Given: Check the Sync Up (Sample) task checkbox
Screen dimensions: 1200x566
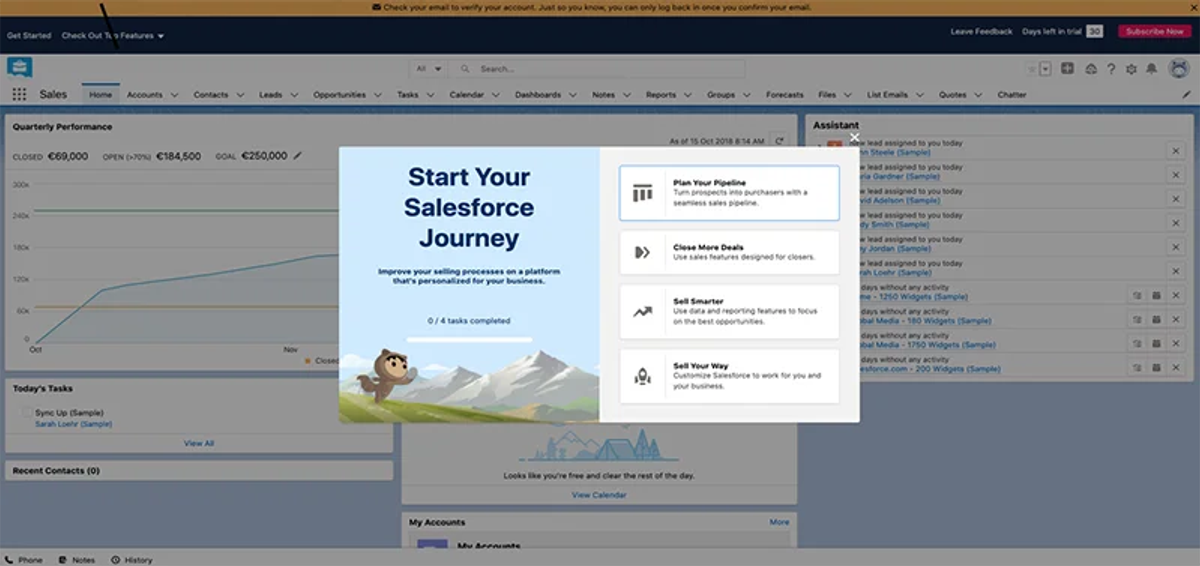Looking at the screenshot, I should coord(26,413).
